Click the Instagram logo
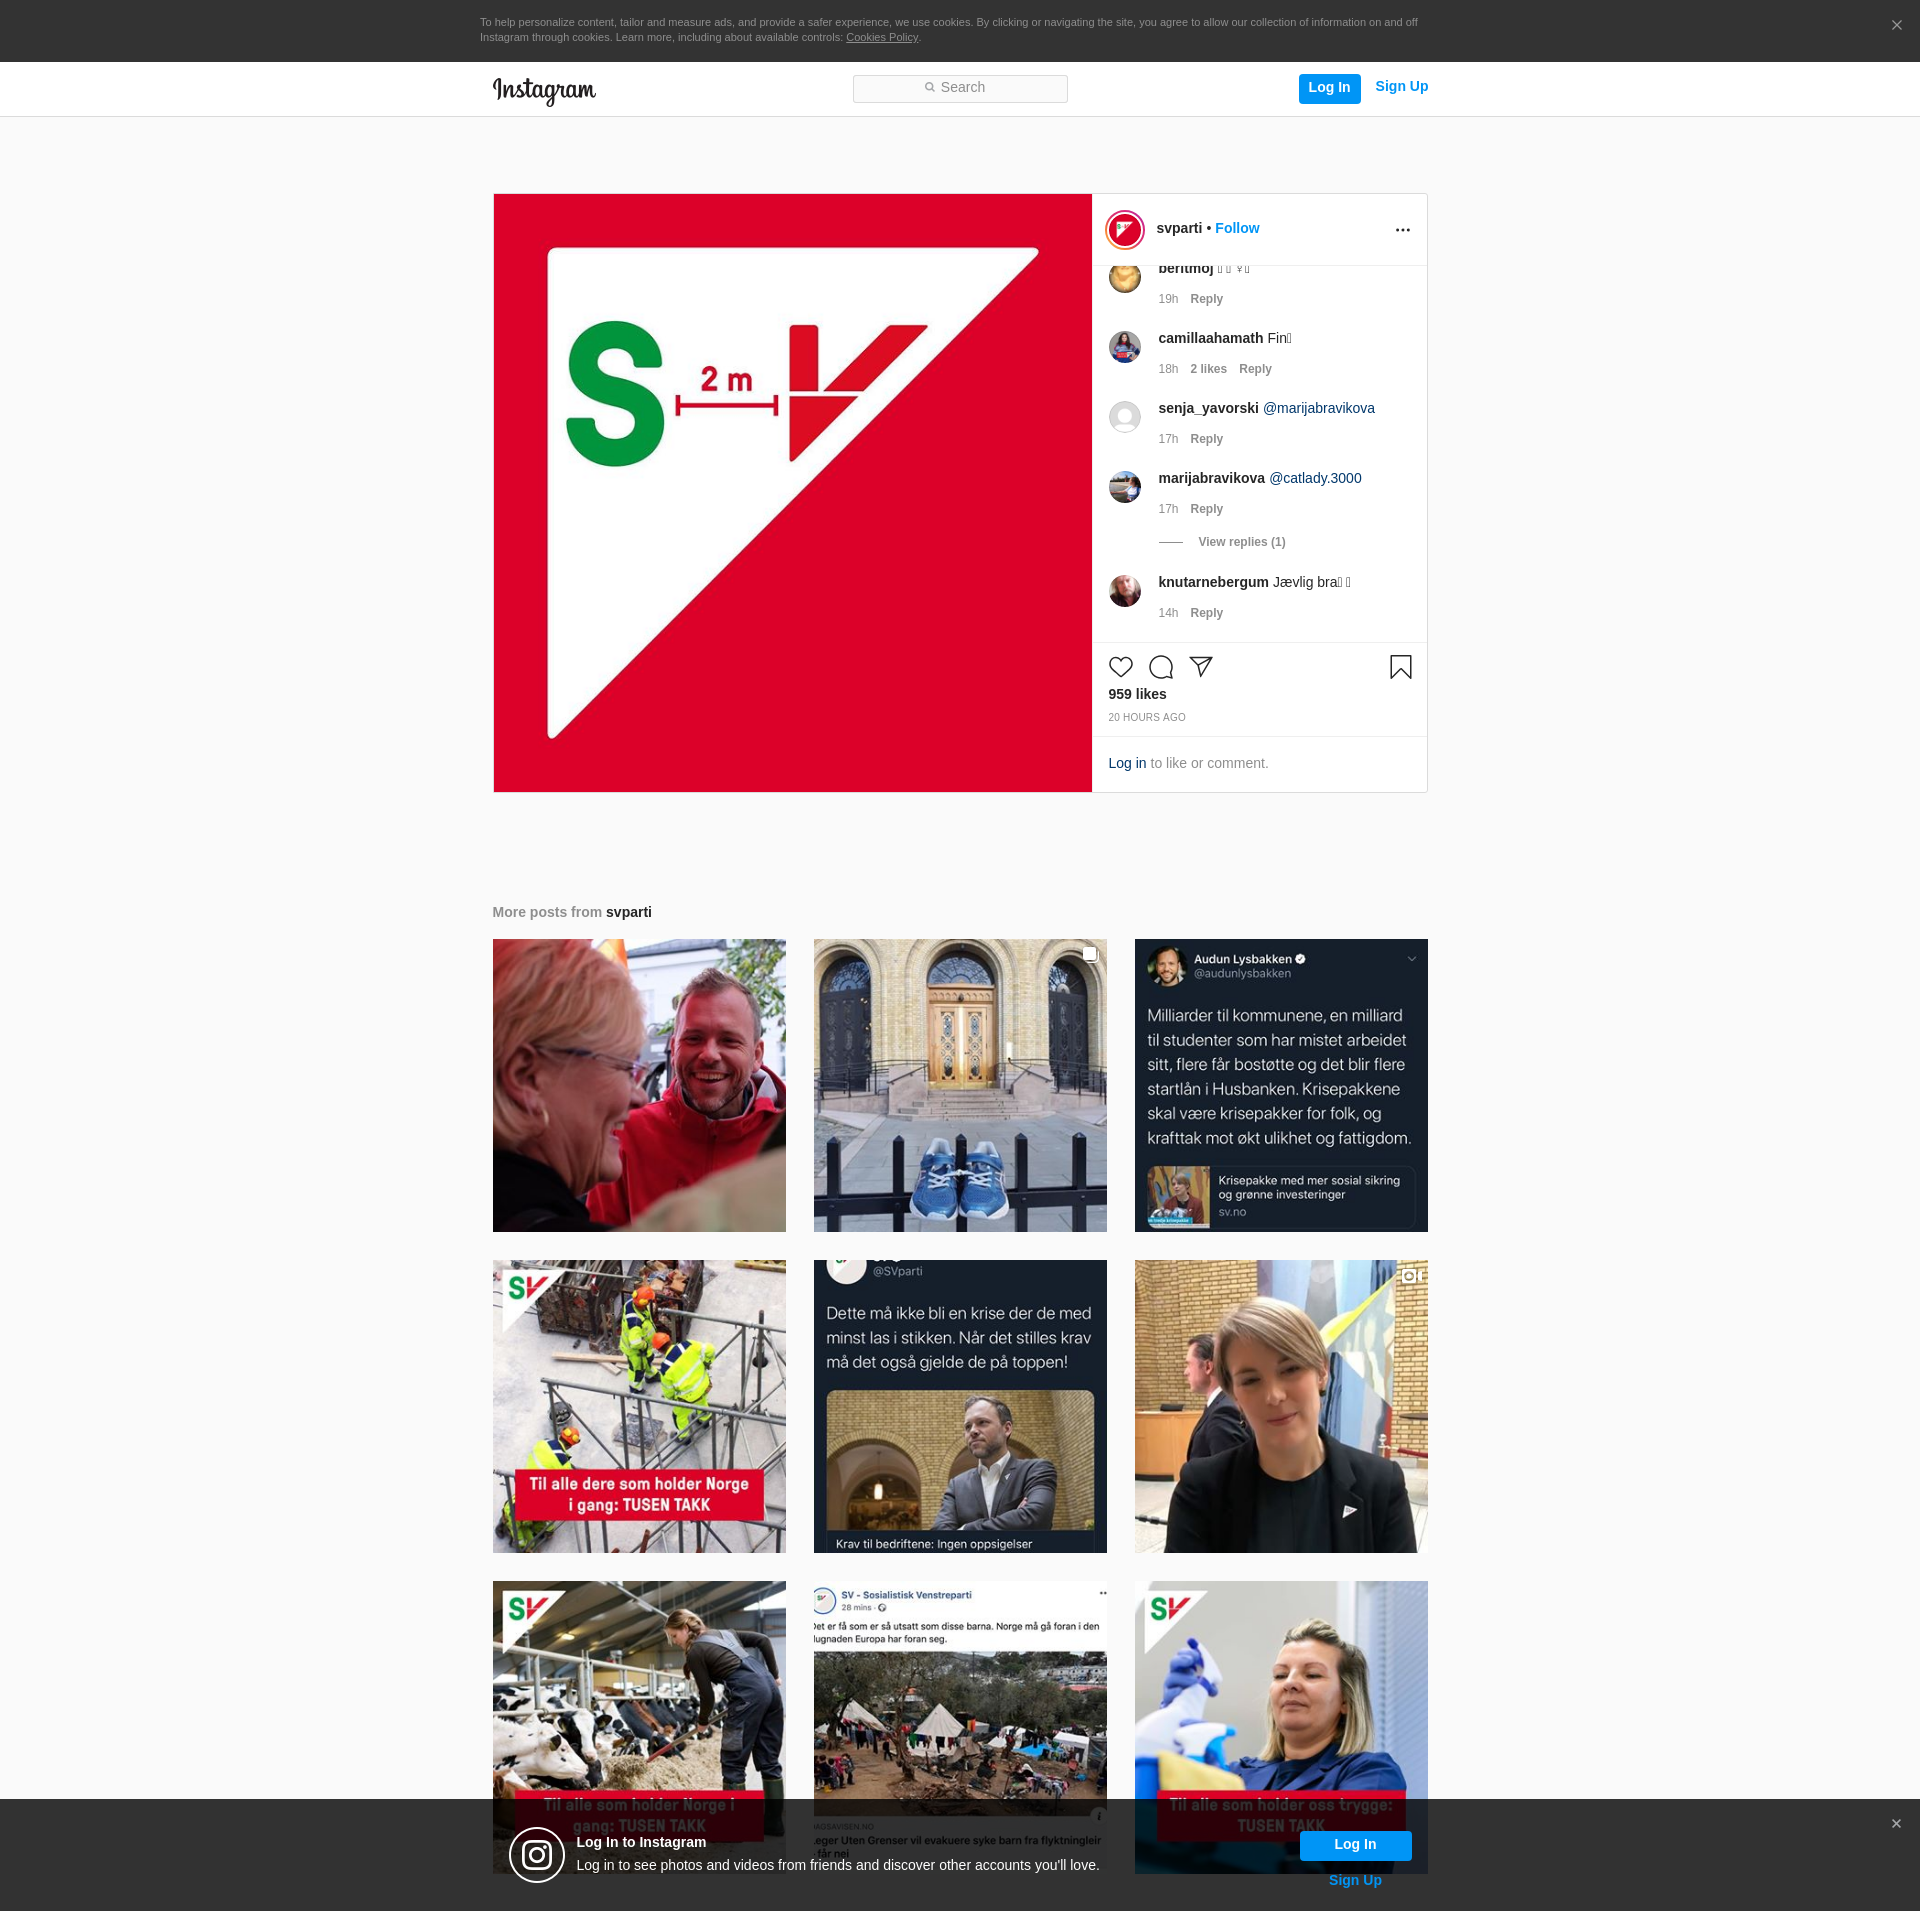This screenshot has height=1911, width=1920. click(x=544, y=90)
